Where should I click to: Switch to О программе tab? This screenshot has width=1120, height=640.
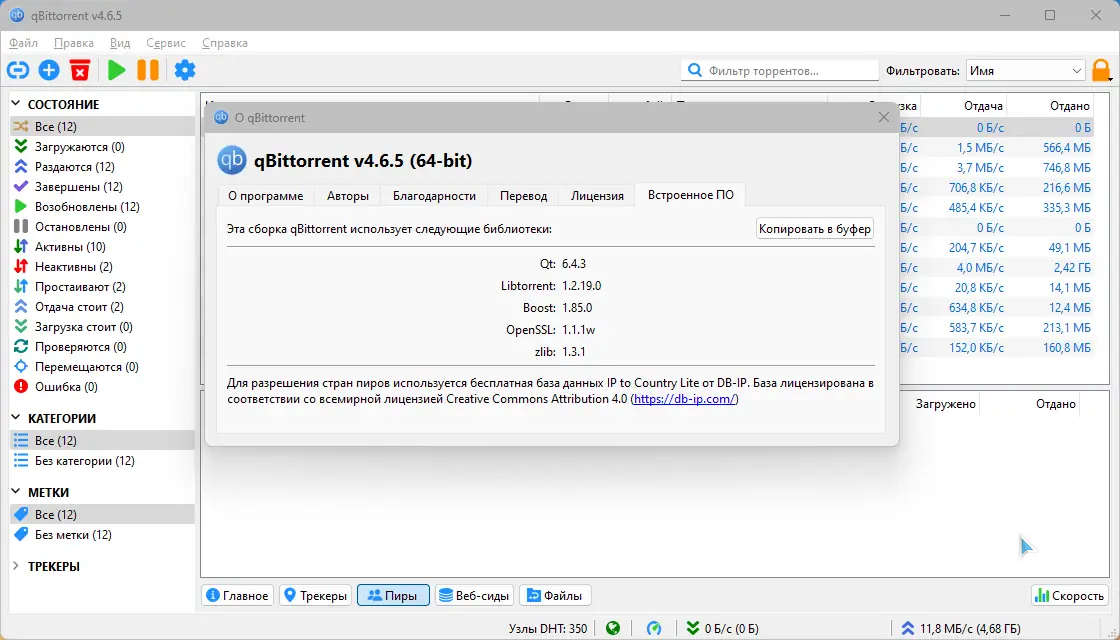266,196
